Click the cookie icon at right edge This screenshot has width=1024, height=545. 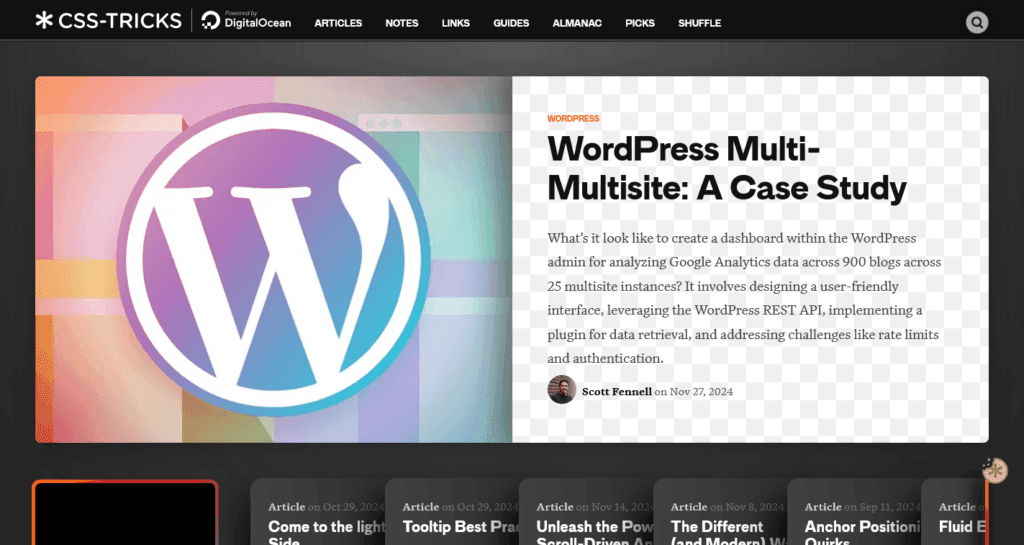click(995, 471)
